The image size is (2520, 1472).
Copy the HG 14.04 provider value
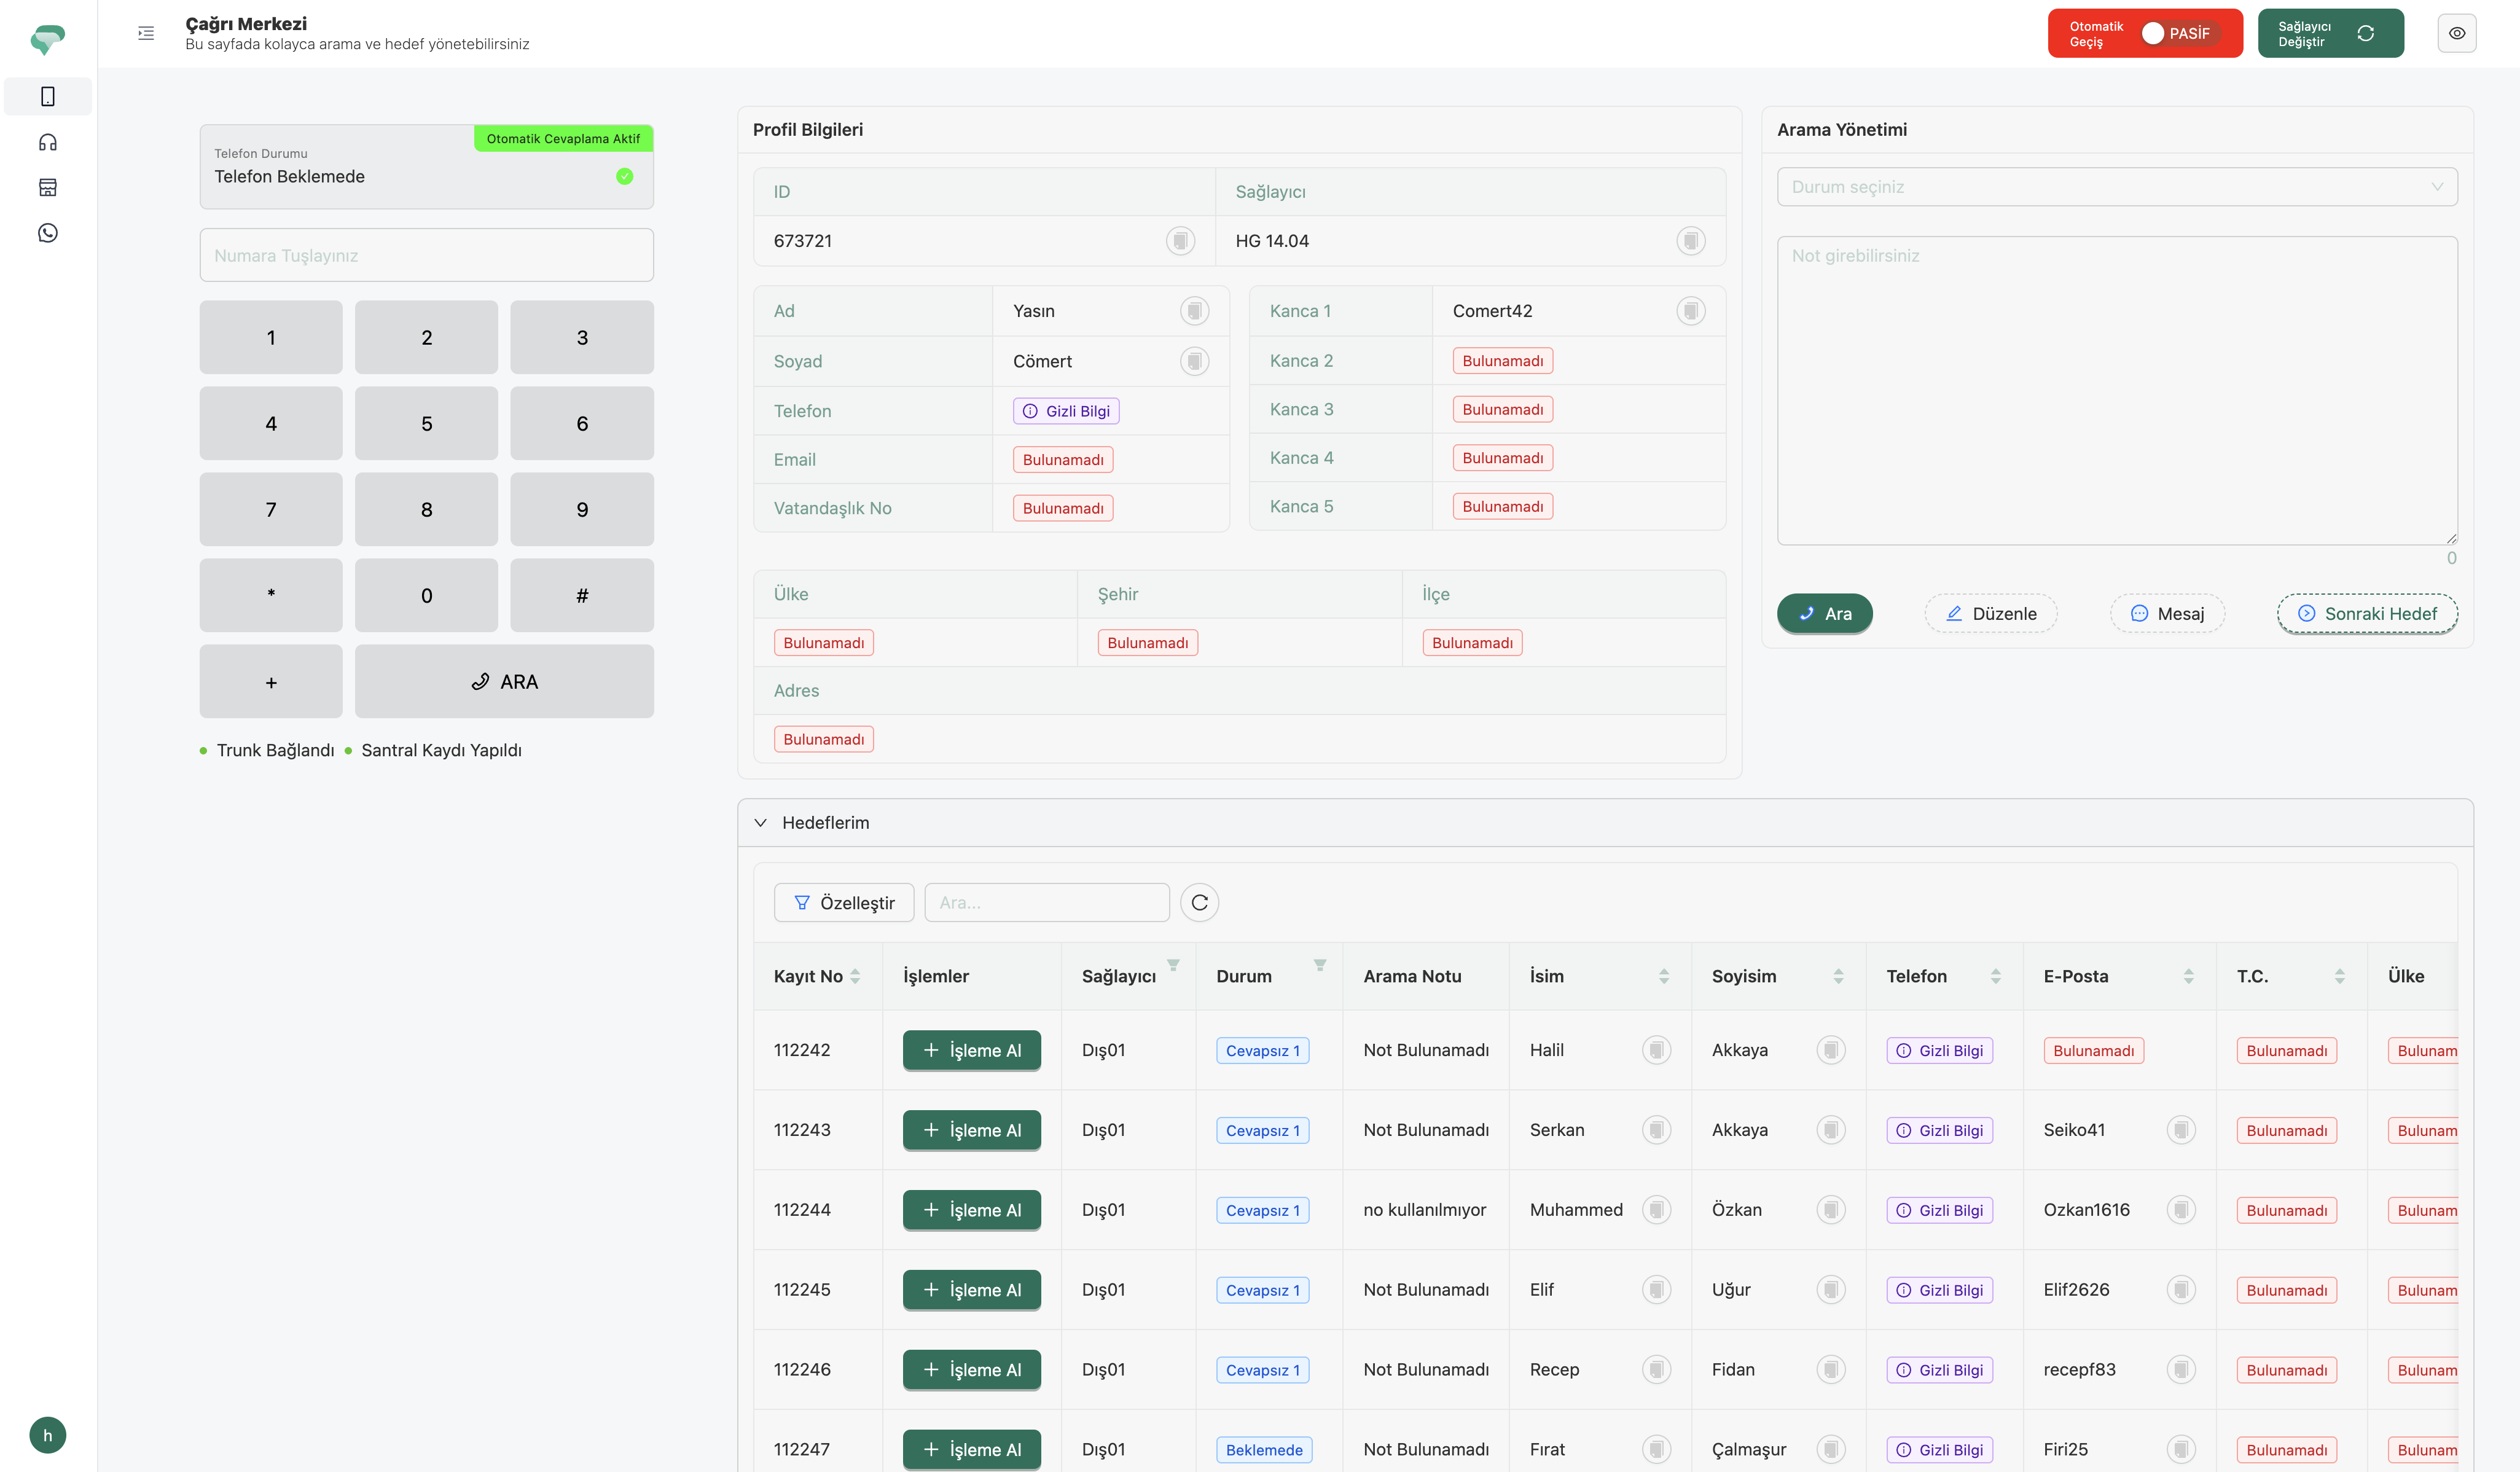click(x=1690, y=241)
